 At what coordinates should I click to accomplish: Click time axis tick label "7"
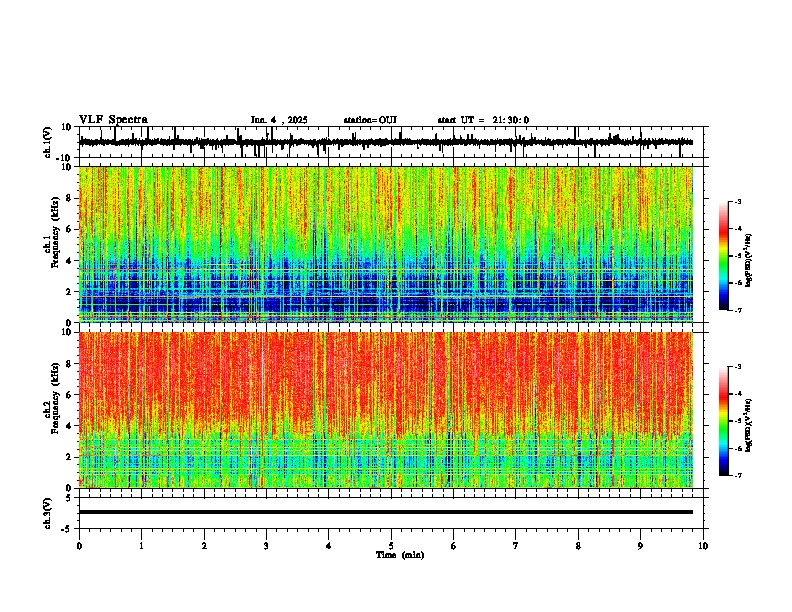516,546
